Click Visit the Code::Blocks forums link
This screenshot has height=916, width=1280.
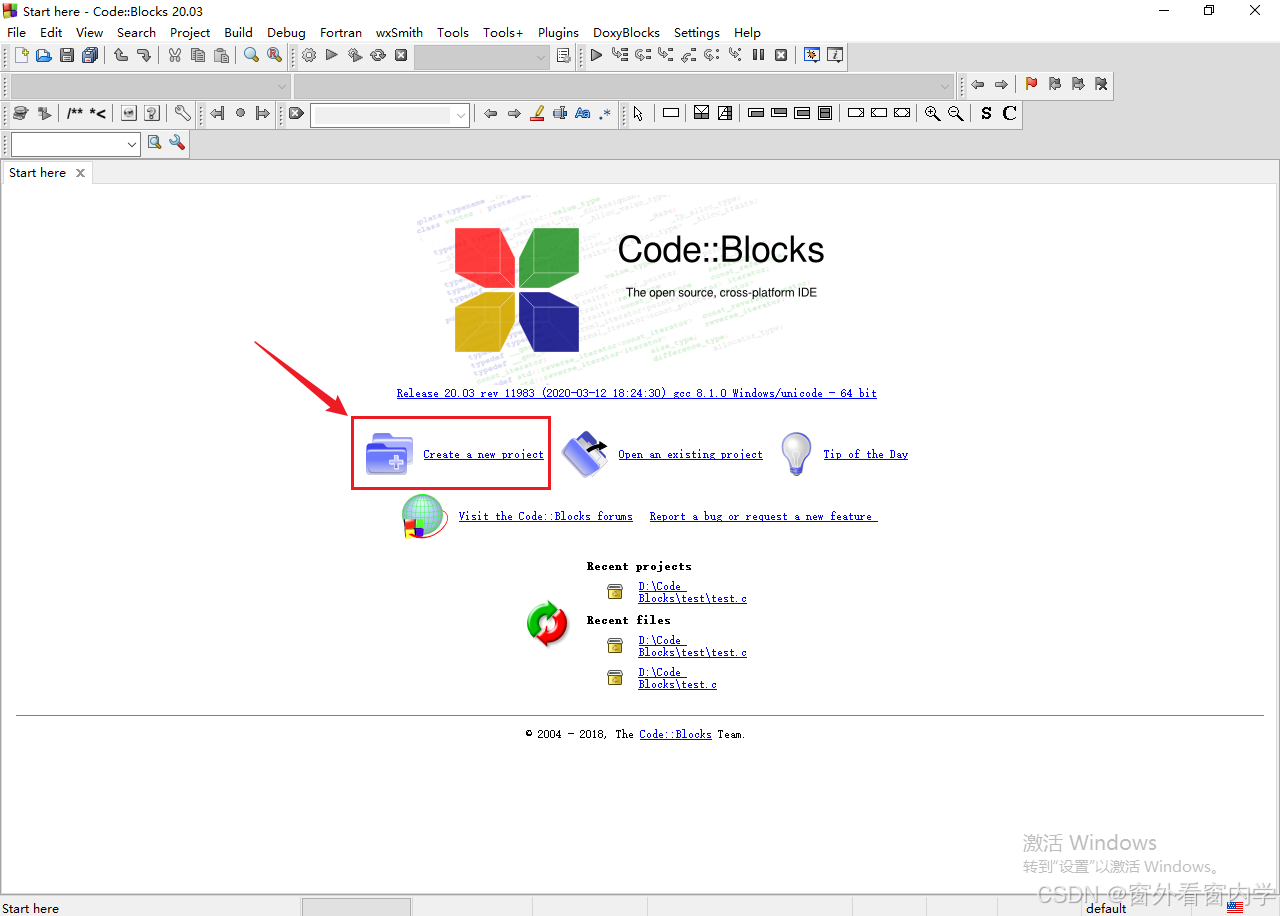point(546,516)
